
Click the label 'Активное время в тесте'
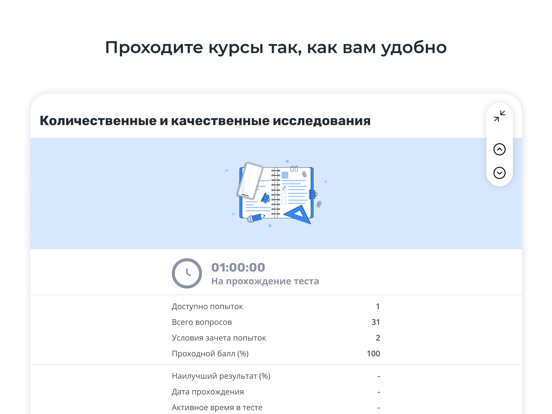[x=217, y=407]
